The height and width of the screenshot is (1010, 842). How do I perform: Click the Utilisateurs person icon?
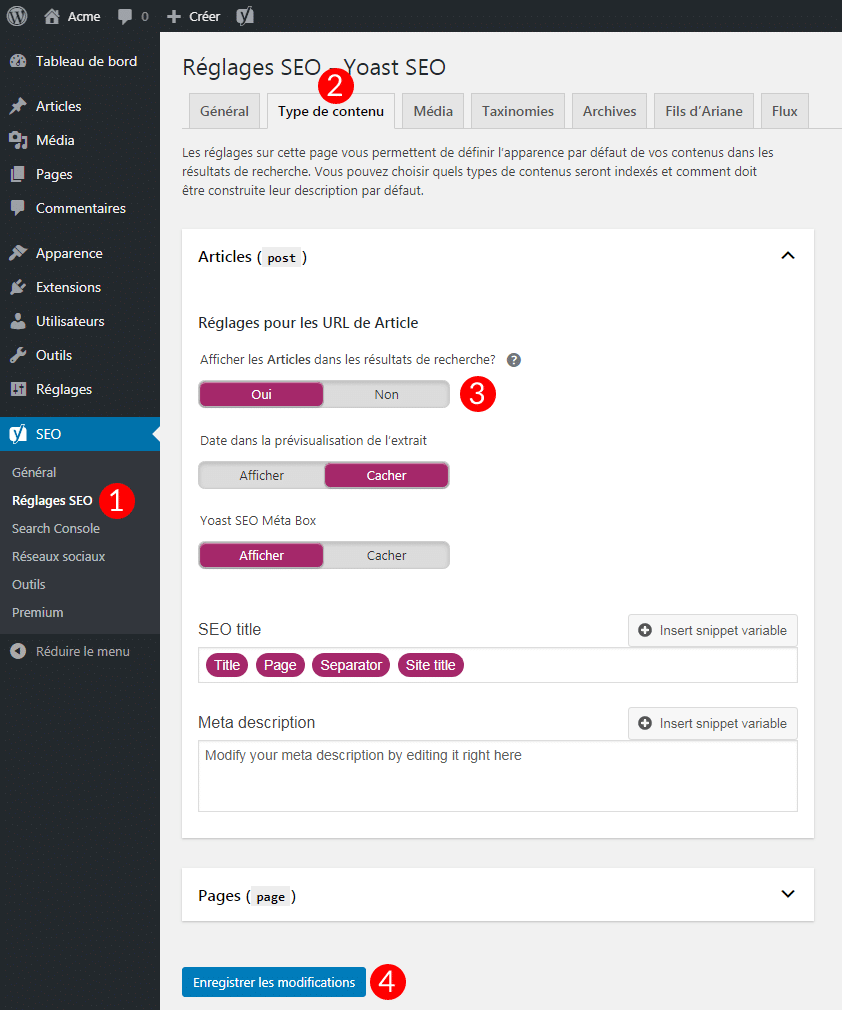pyautogui.click(x=18, y=321)
